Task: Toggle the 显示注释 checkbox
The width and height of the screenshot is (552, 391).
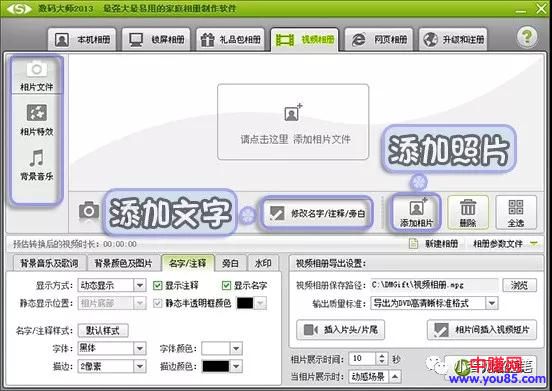Action: coord(157,285)
